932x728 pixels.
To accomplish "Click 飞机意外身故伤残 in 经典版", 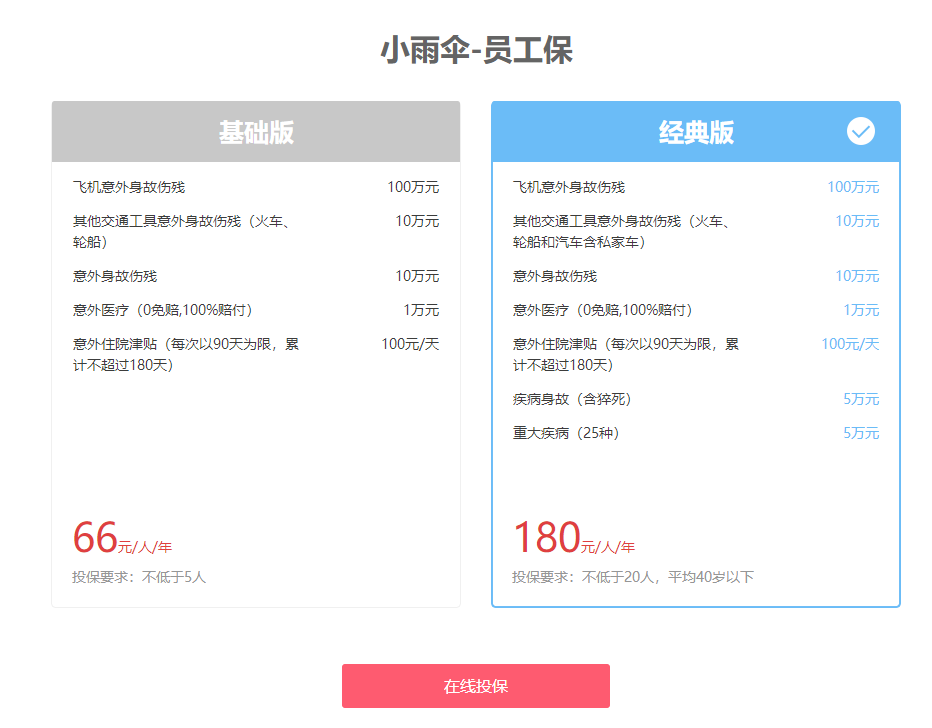I will click(x=569, y=187).
